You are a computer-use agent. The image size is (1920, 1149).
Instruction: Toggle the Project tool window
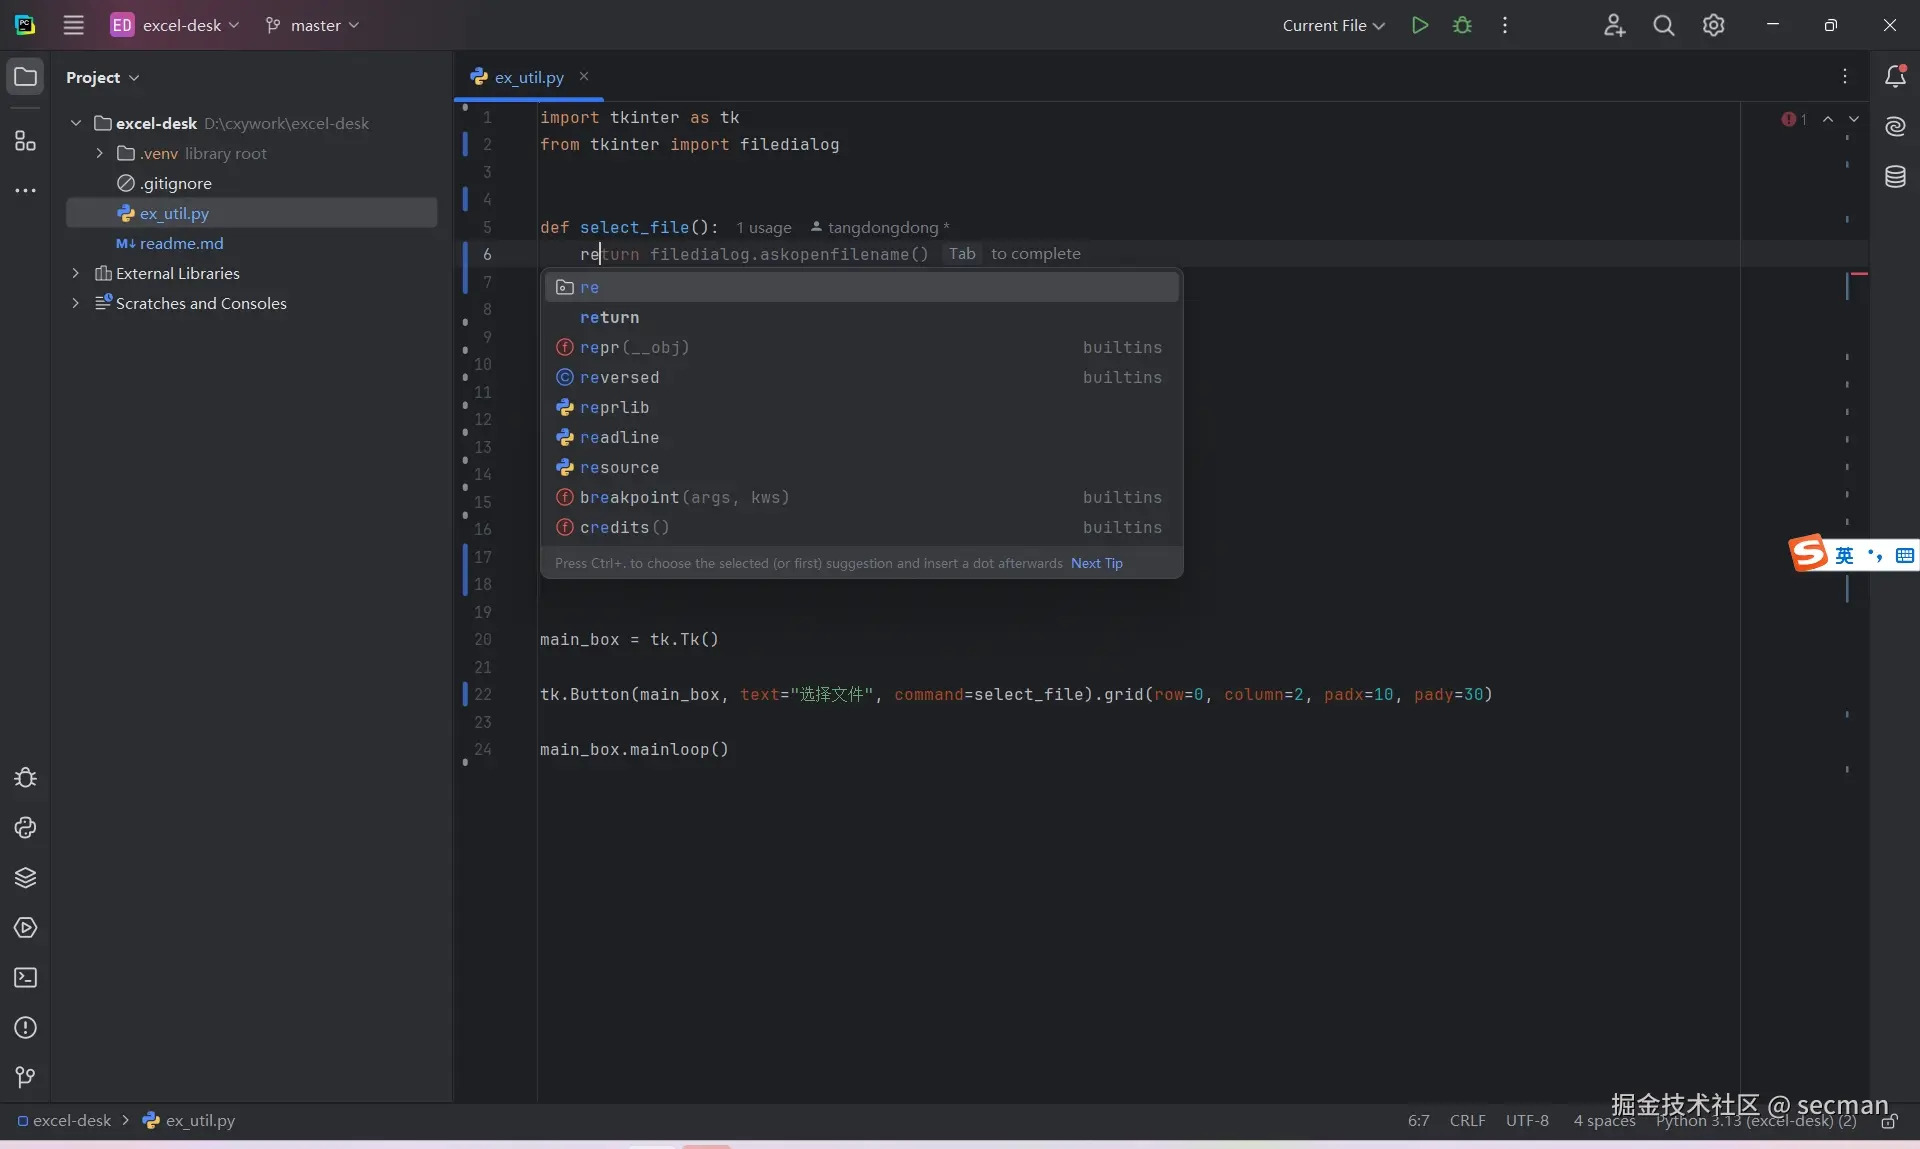[x=25, y=77]
